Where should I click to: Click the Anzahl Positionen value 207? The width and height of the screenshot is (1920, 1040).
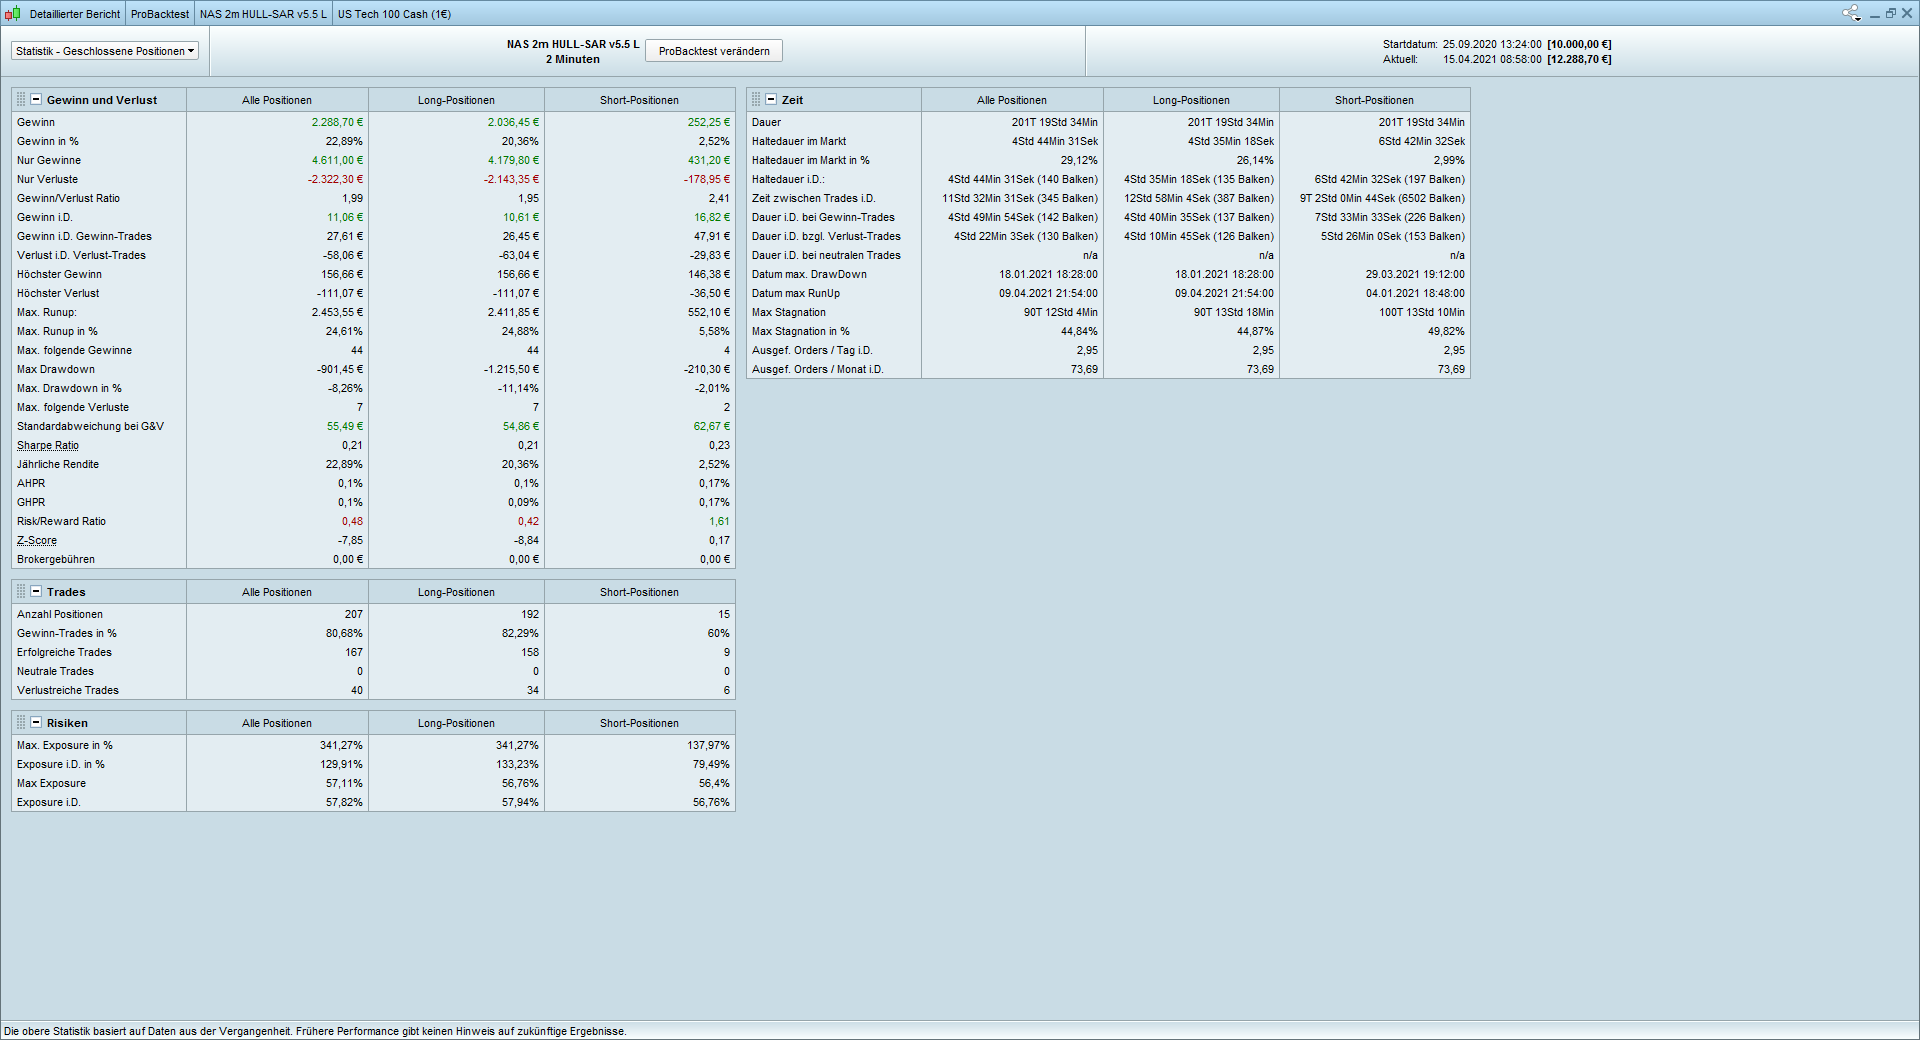(x=354, y=615)
